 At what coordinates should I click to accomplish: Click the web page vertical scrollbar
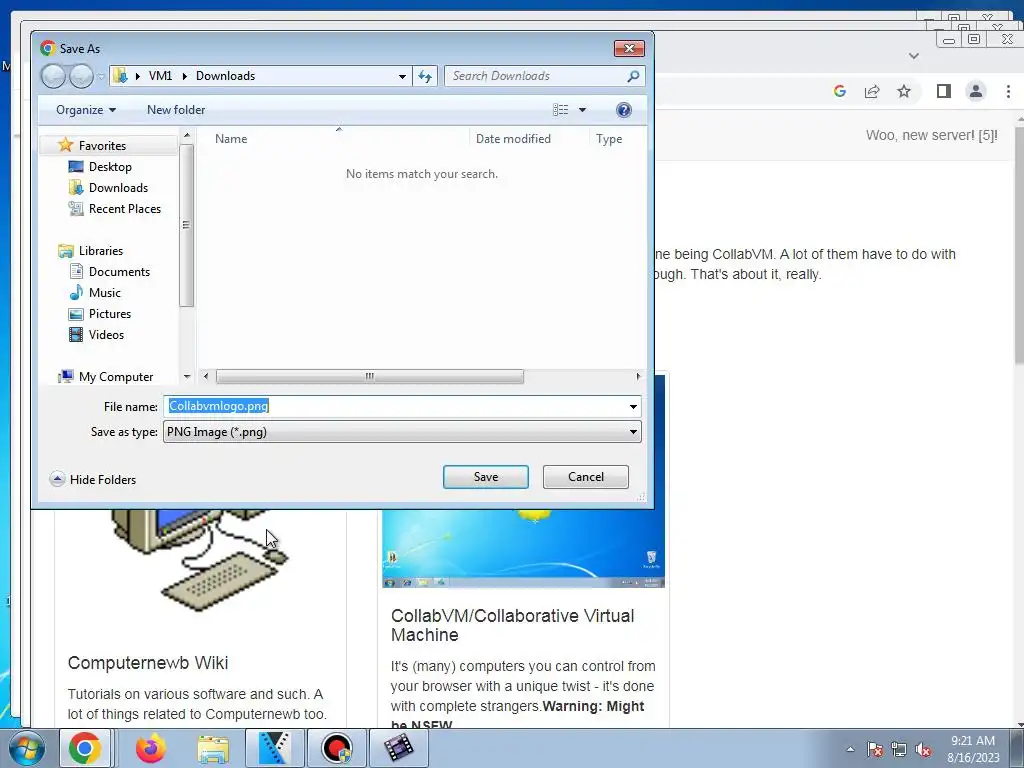[x=1019, y=245]
